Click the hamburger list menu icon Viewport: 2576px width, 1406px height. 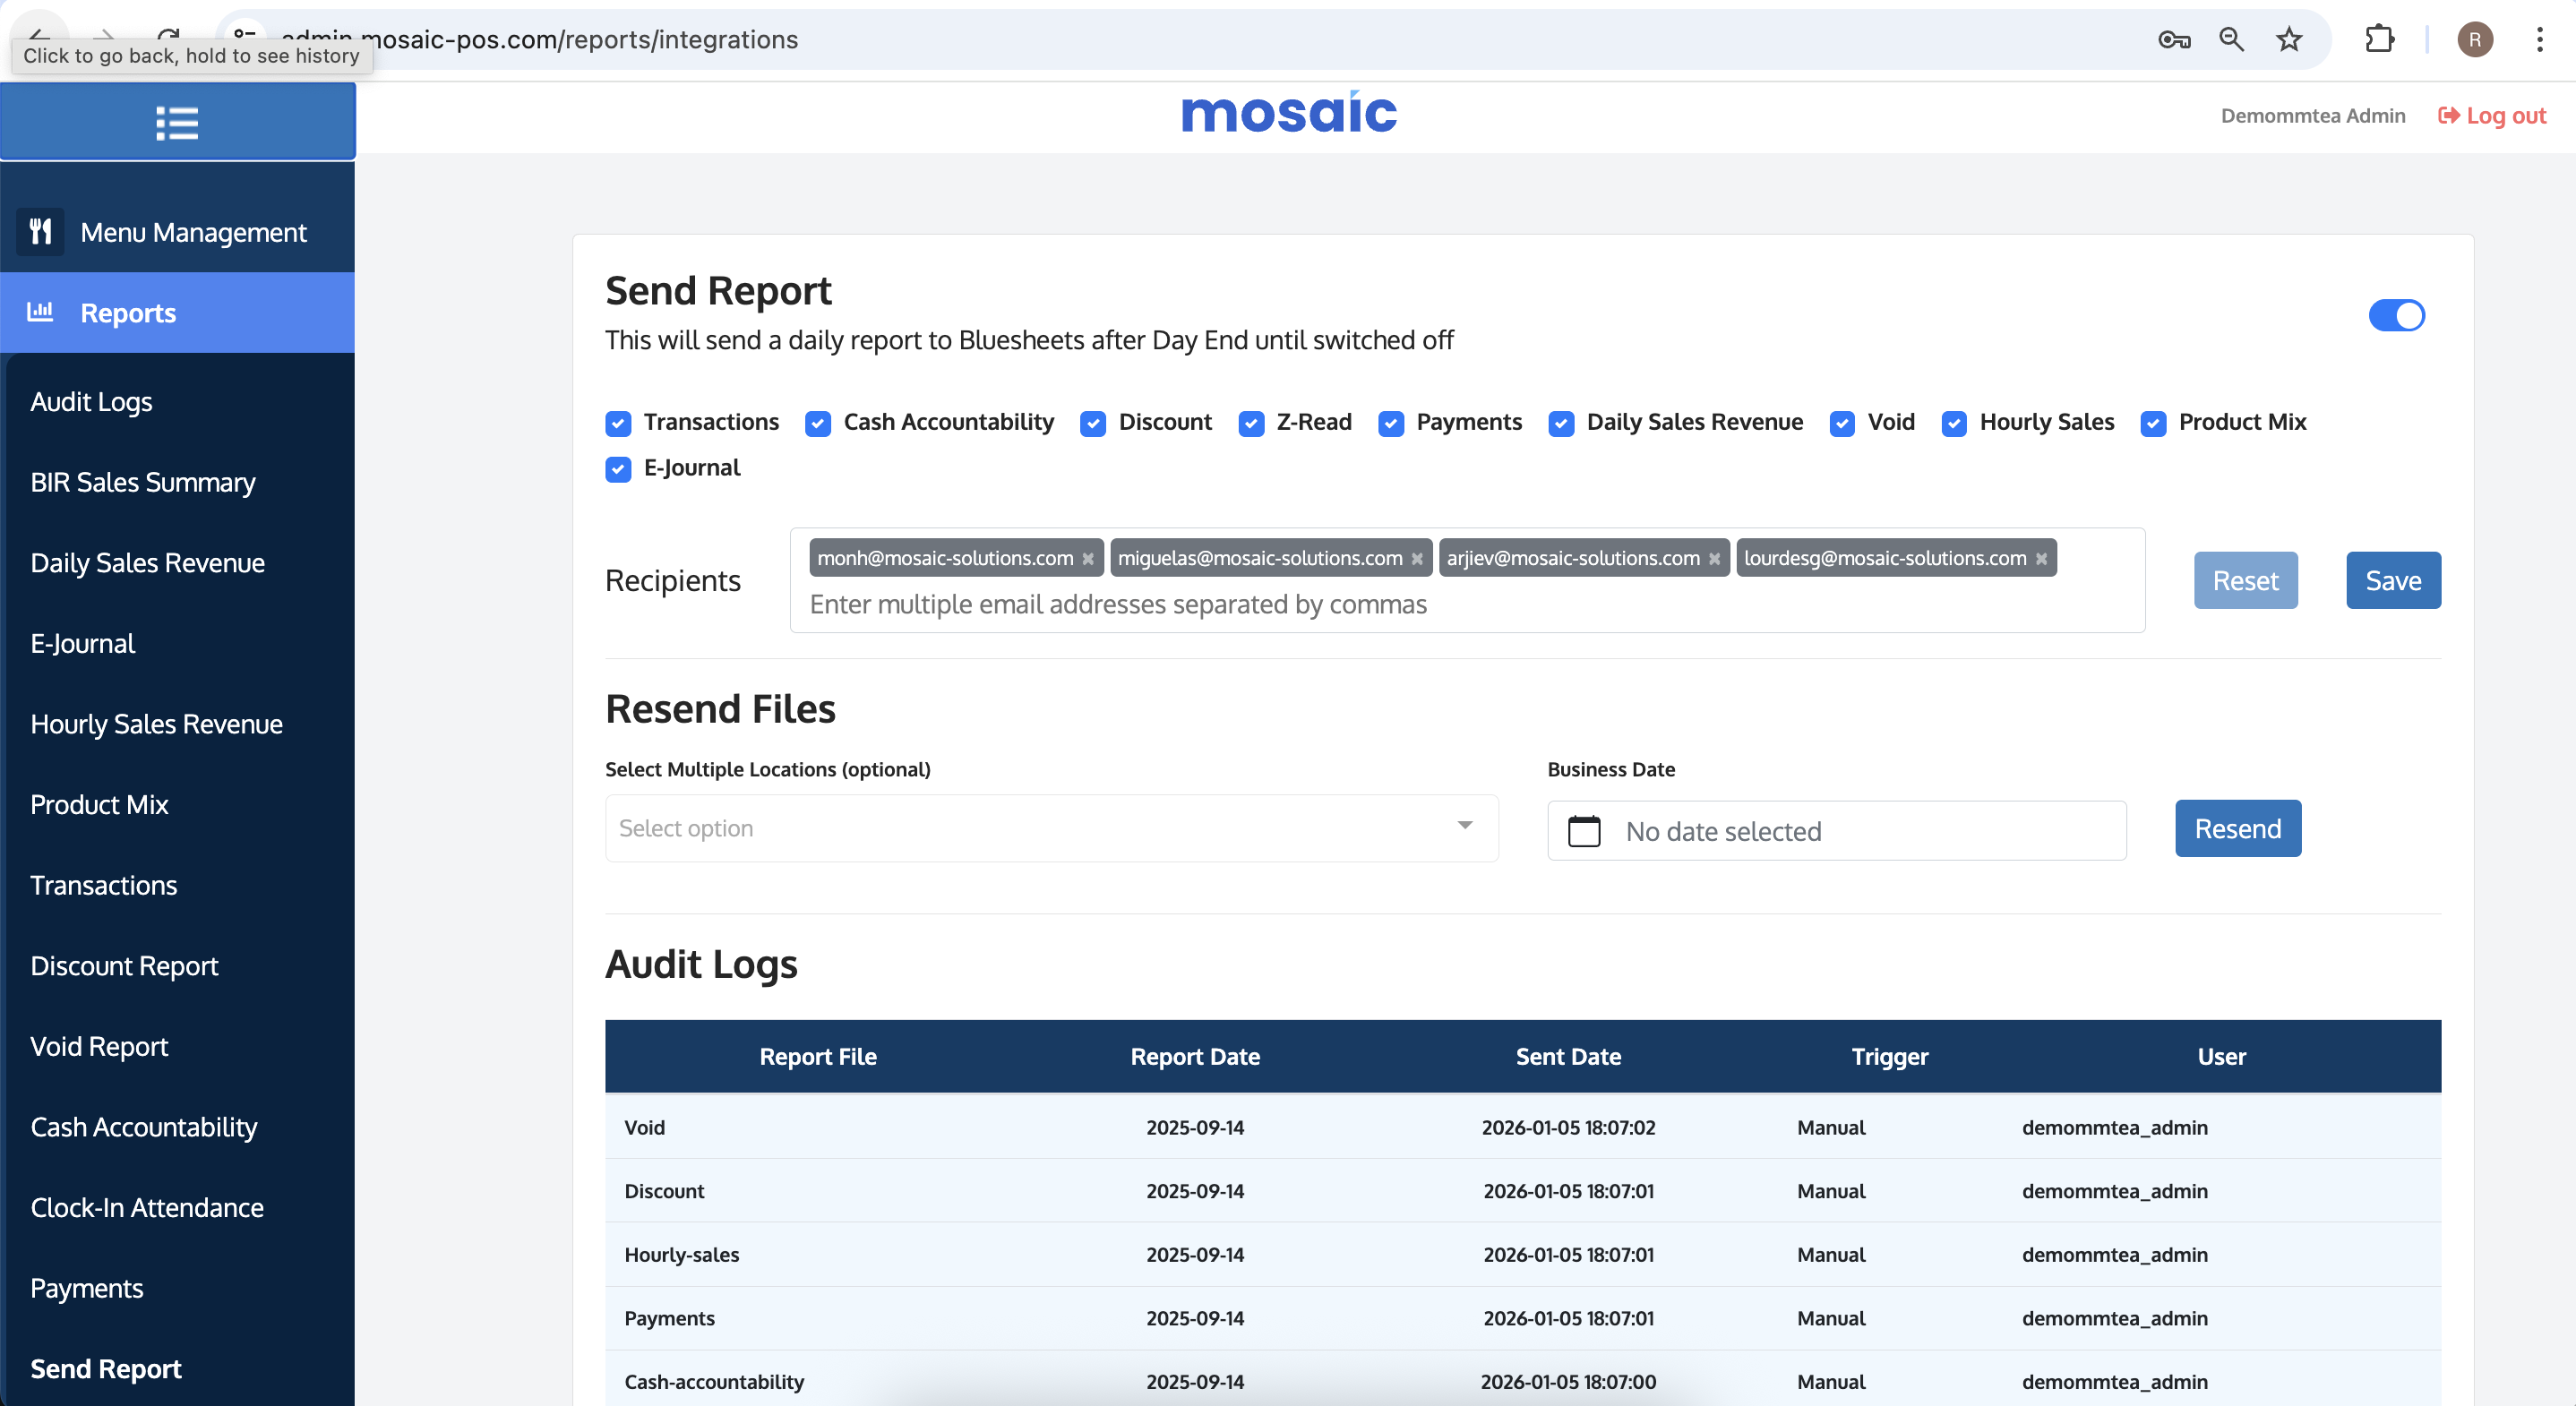(177, 123)
